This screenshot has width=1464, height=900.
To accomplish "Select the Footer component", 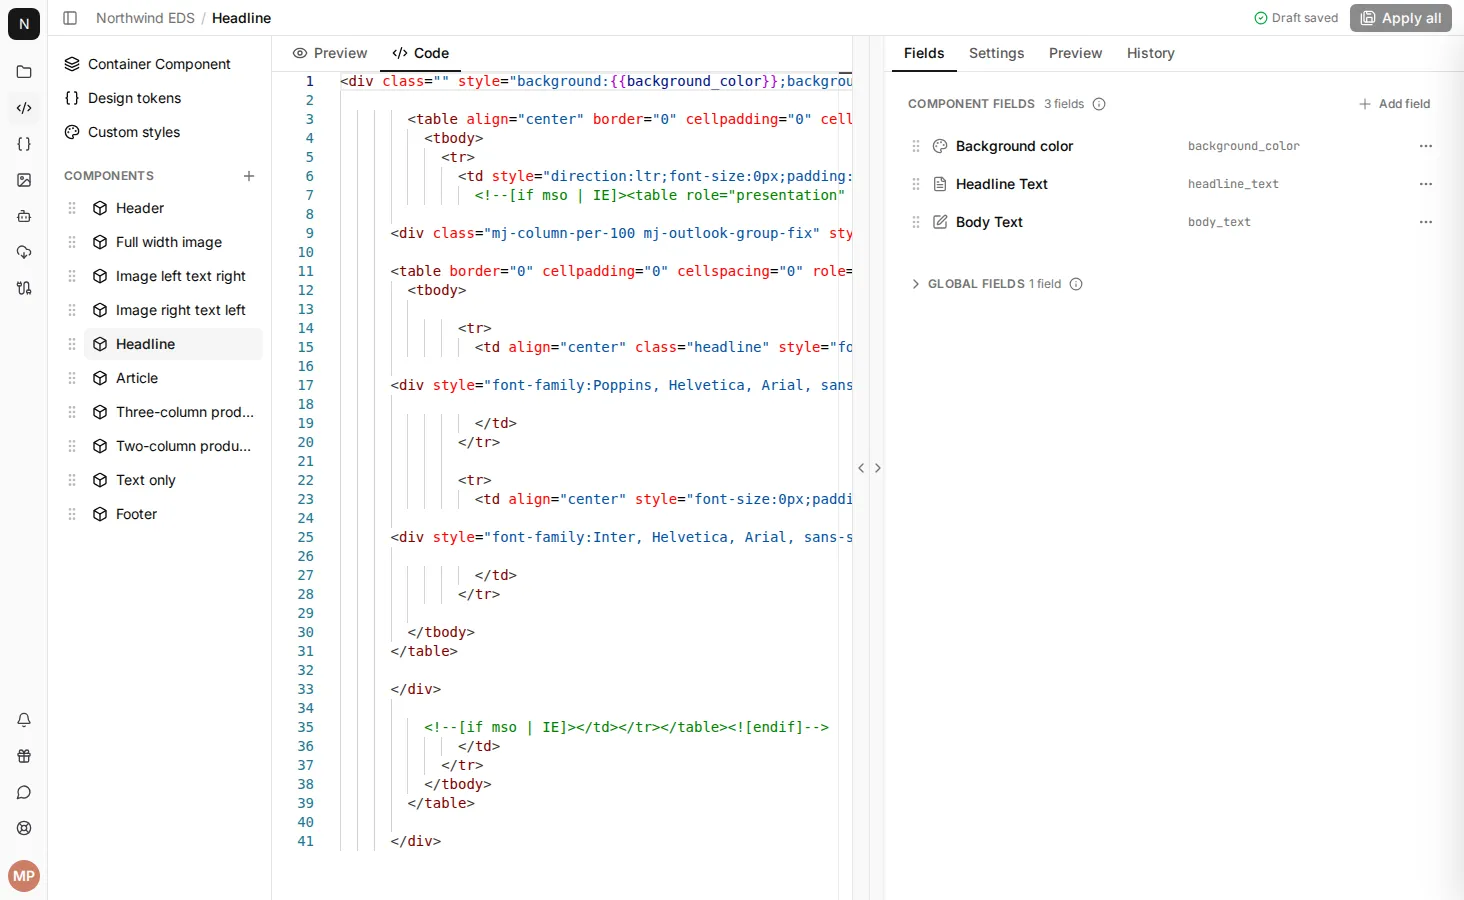I will click(x=173, y=514).
